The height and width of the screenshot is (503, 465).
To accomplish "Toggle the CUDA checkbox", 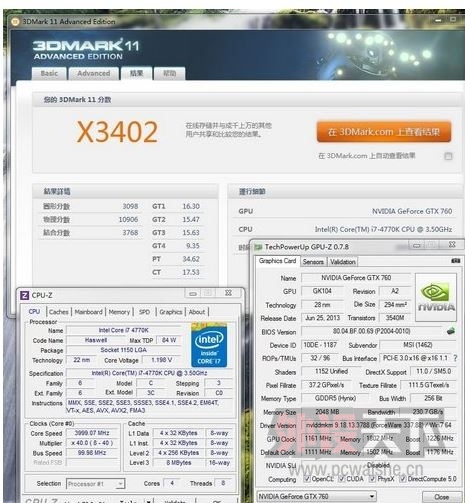I will pos(341,479).
